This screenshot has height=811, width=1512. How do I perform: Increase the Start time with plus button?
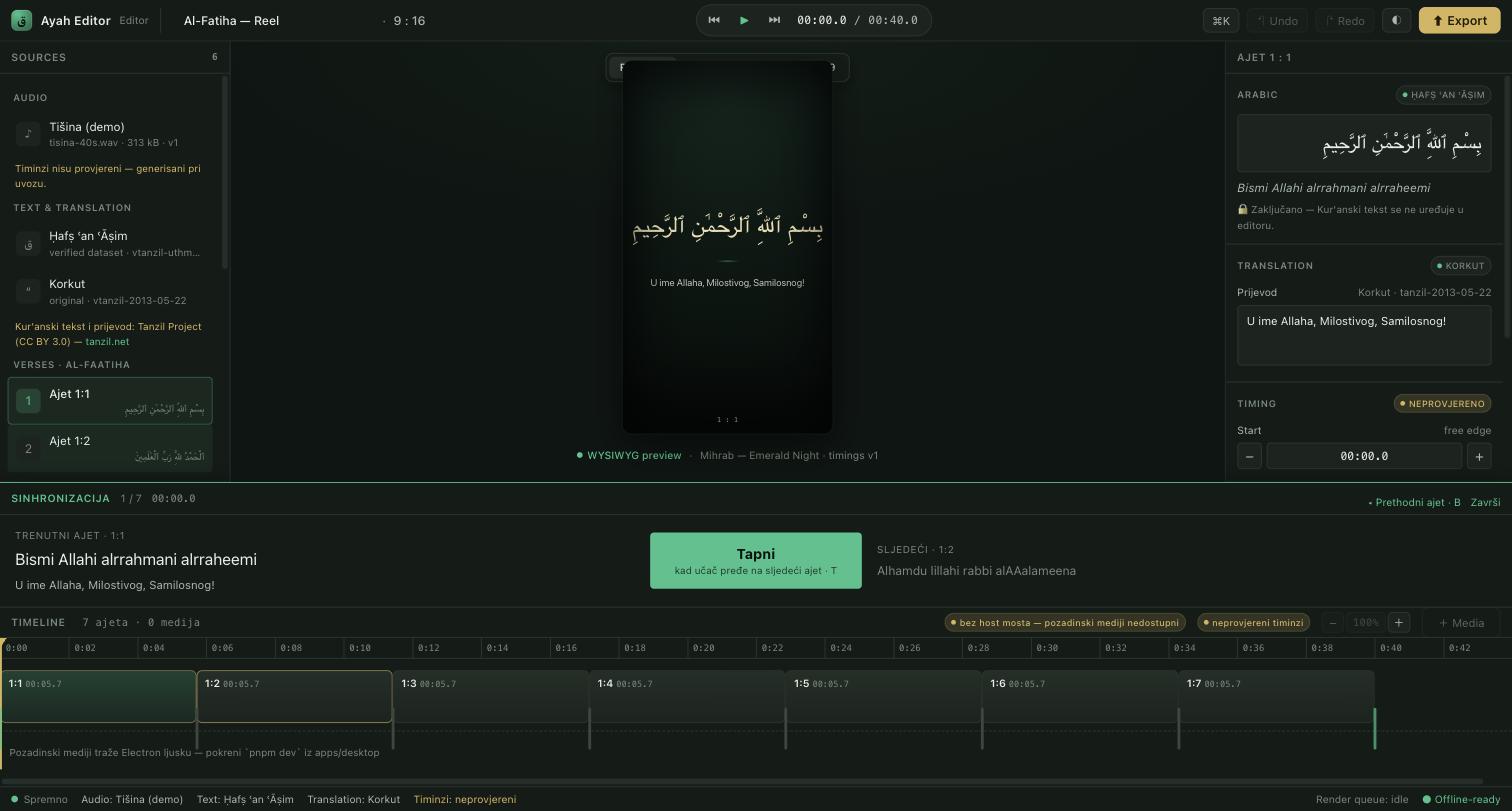coord(1479,456)
